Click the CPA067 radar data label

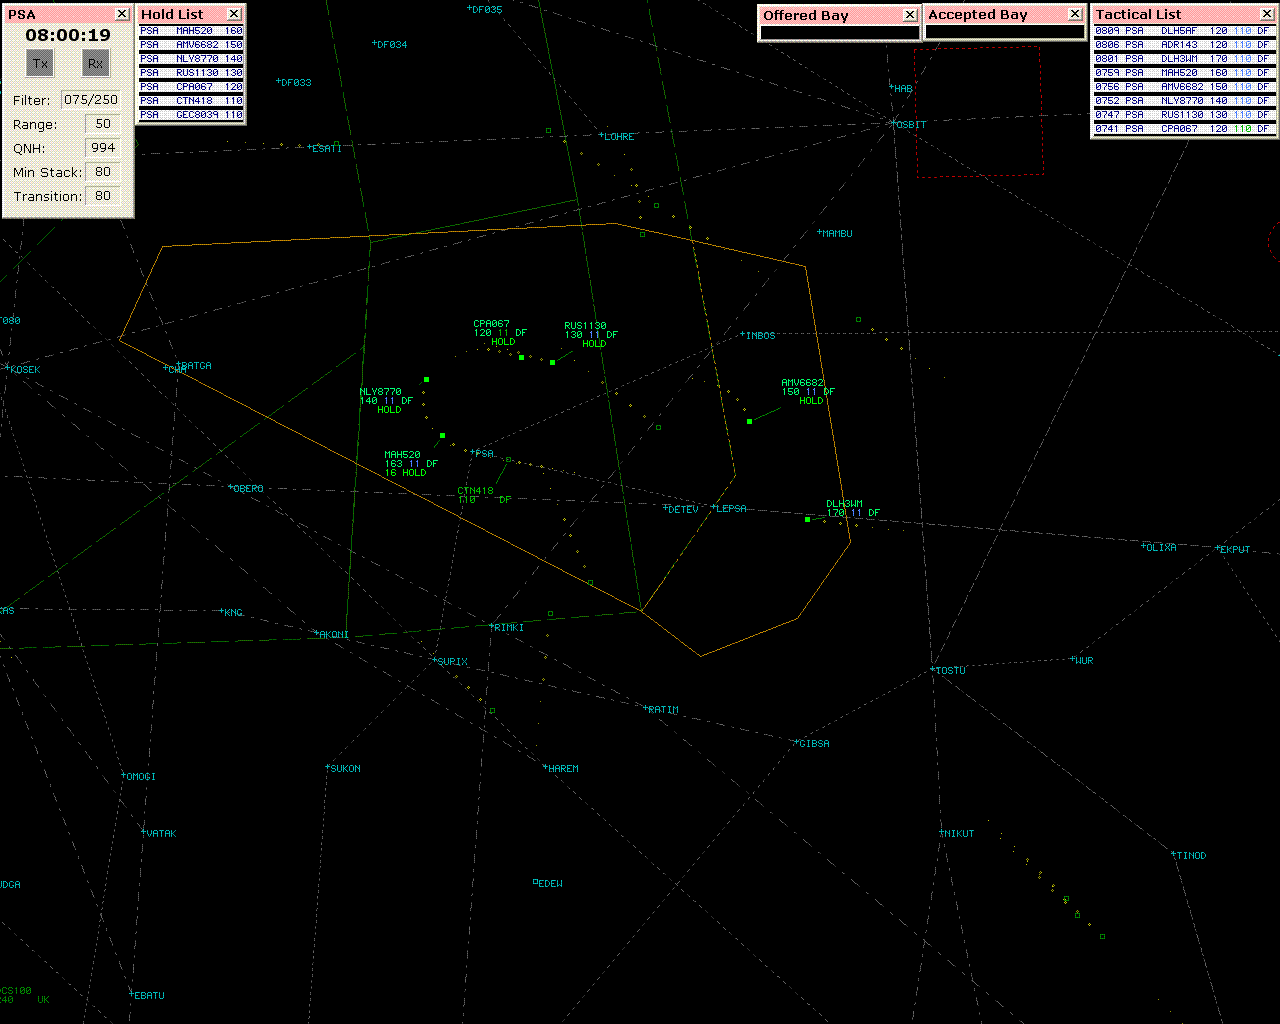coord(500,333)
